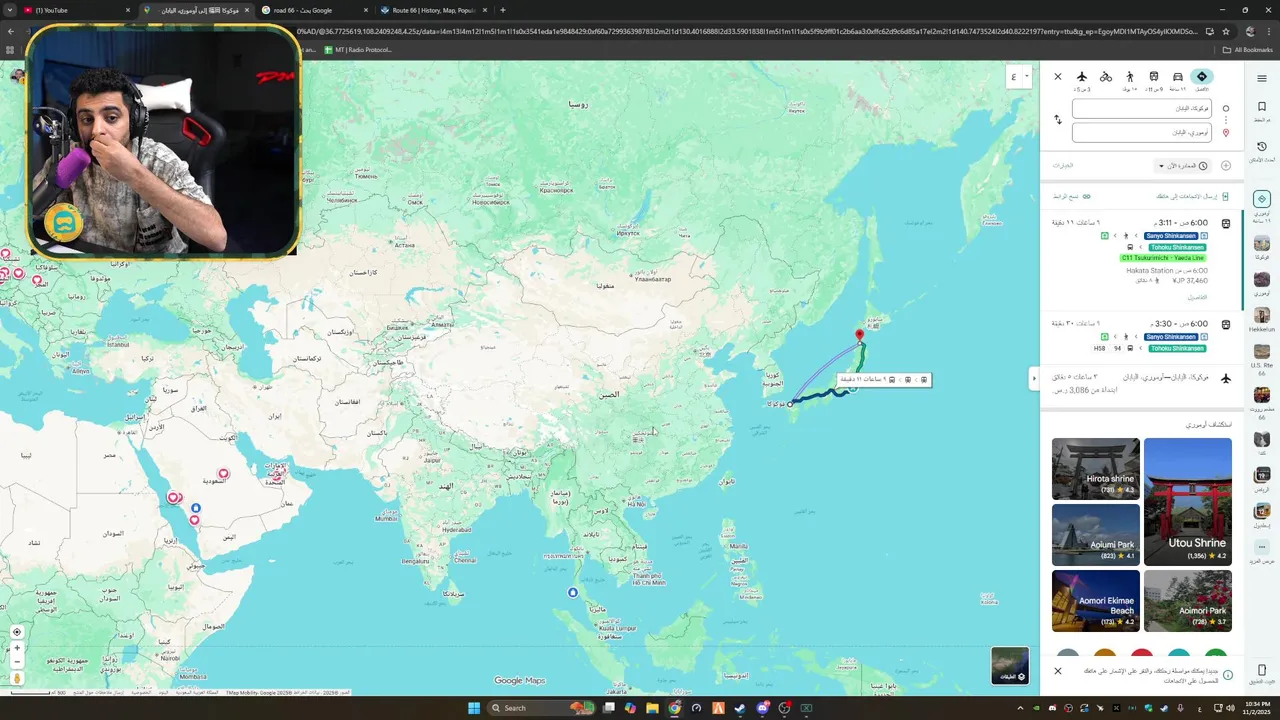Open File Explorer from the taskbar

(652, 708)
